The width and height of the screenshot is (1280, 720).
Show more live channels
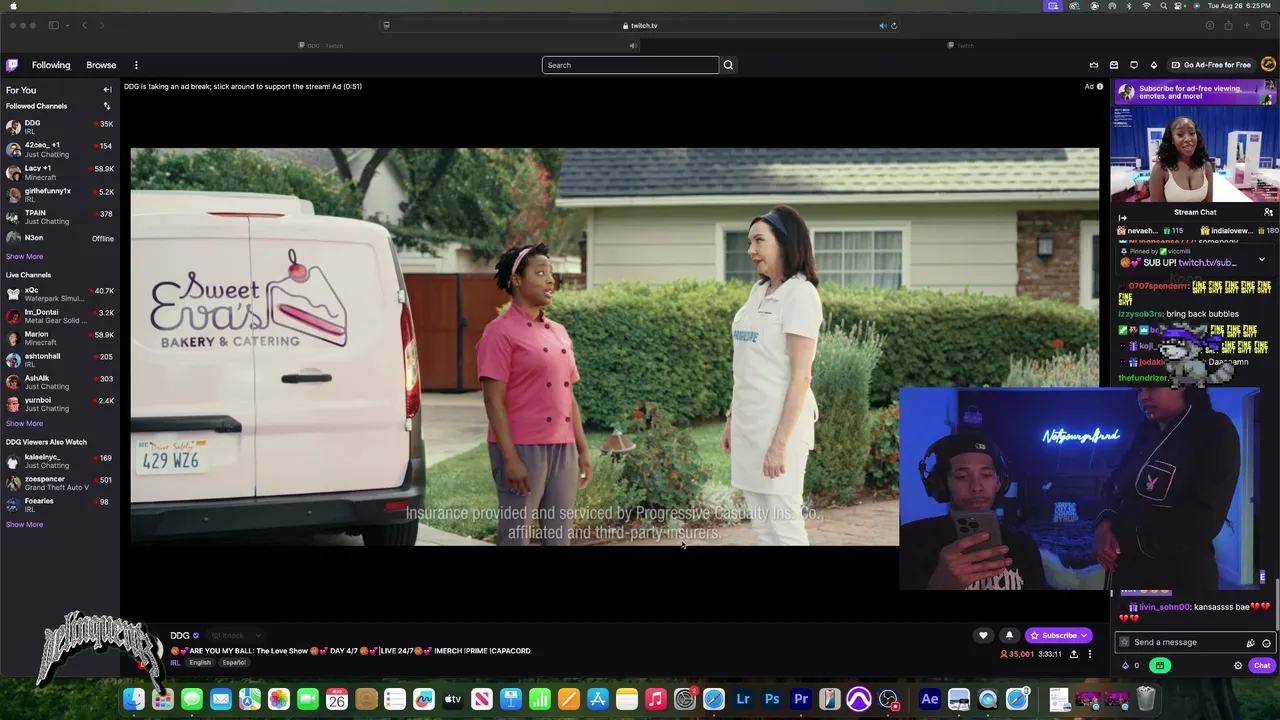pos(24,423)
